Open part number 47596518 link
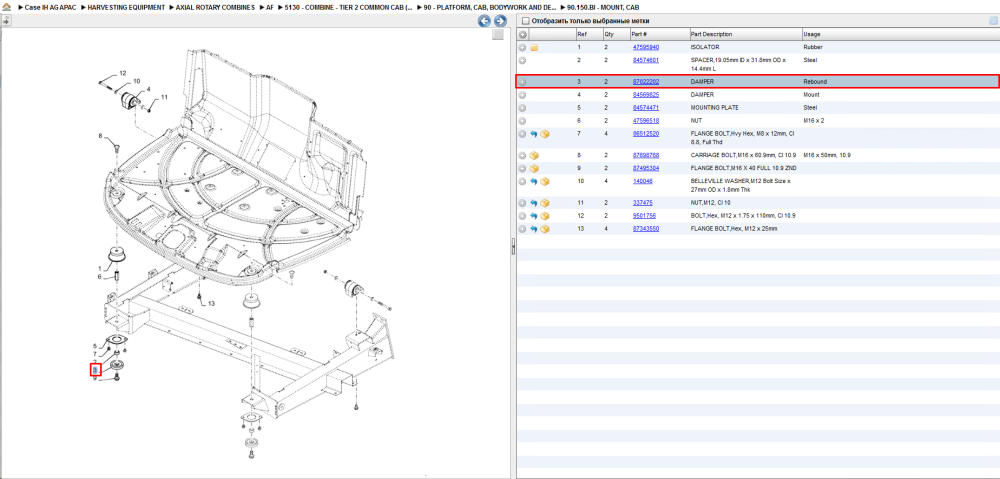 [645, 121]
